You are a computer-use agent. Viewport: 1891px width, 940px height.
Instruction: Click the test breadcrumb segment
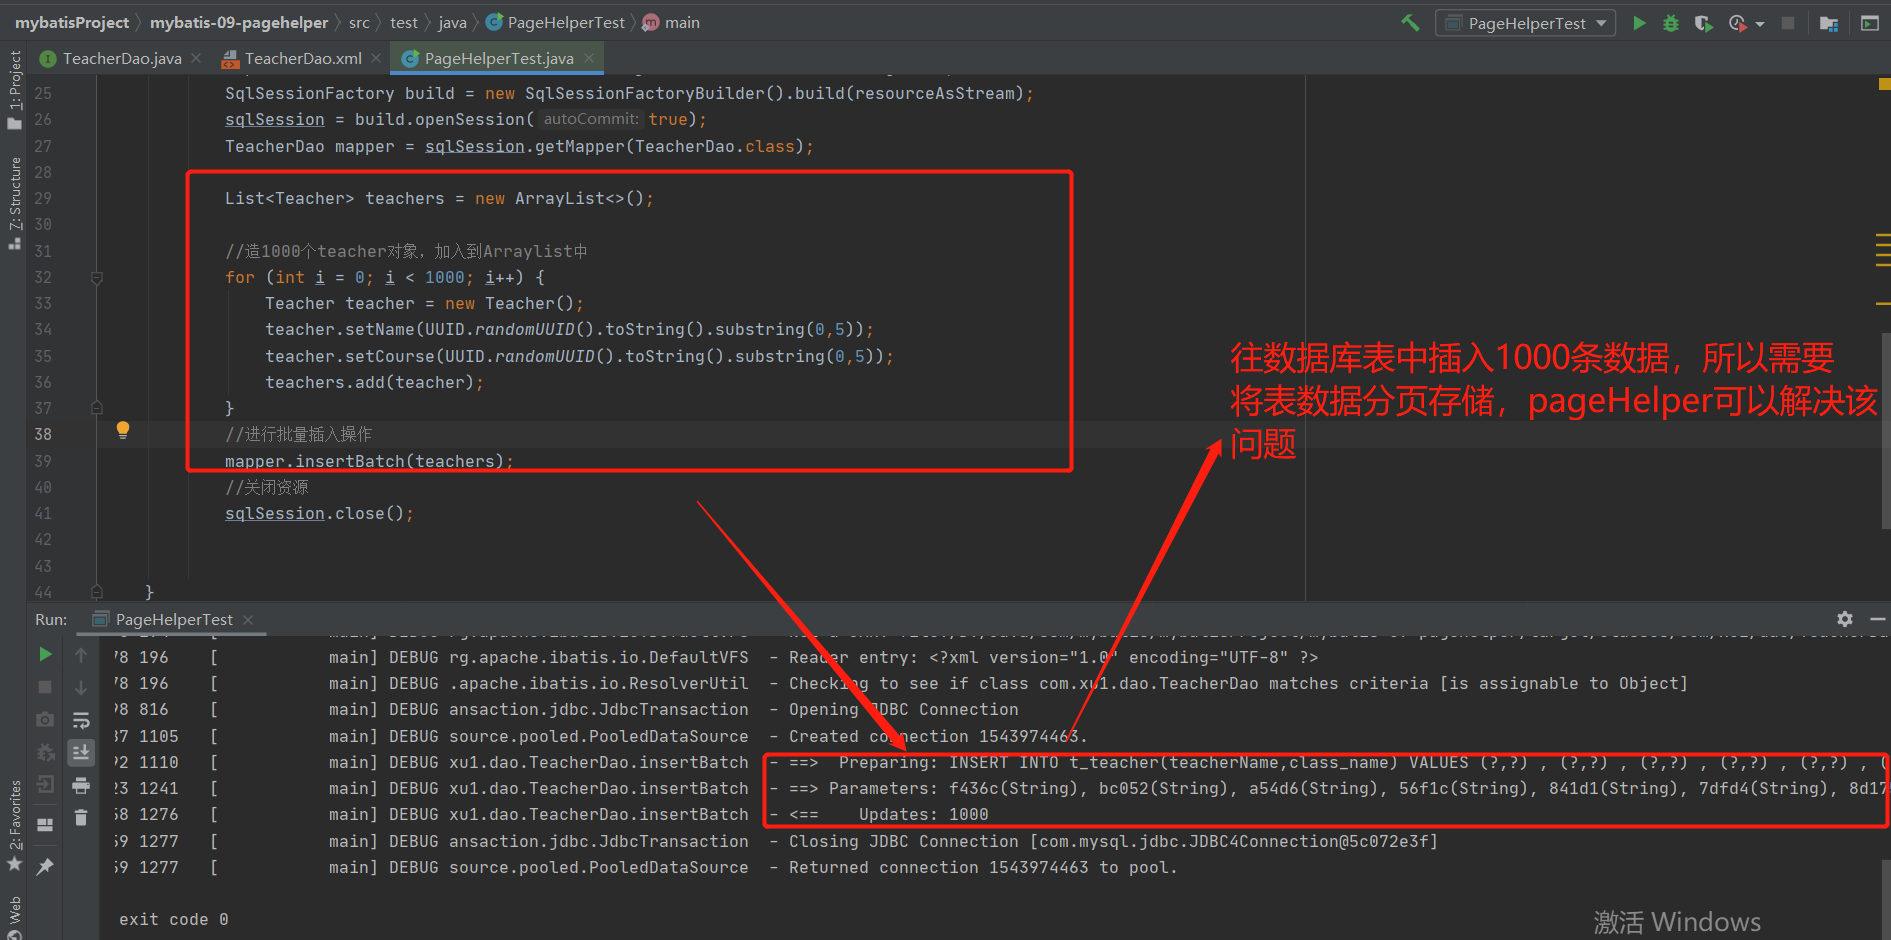[404, 22]
